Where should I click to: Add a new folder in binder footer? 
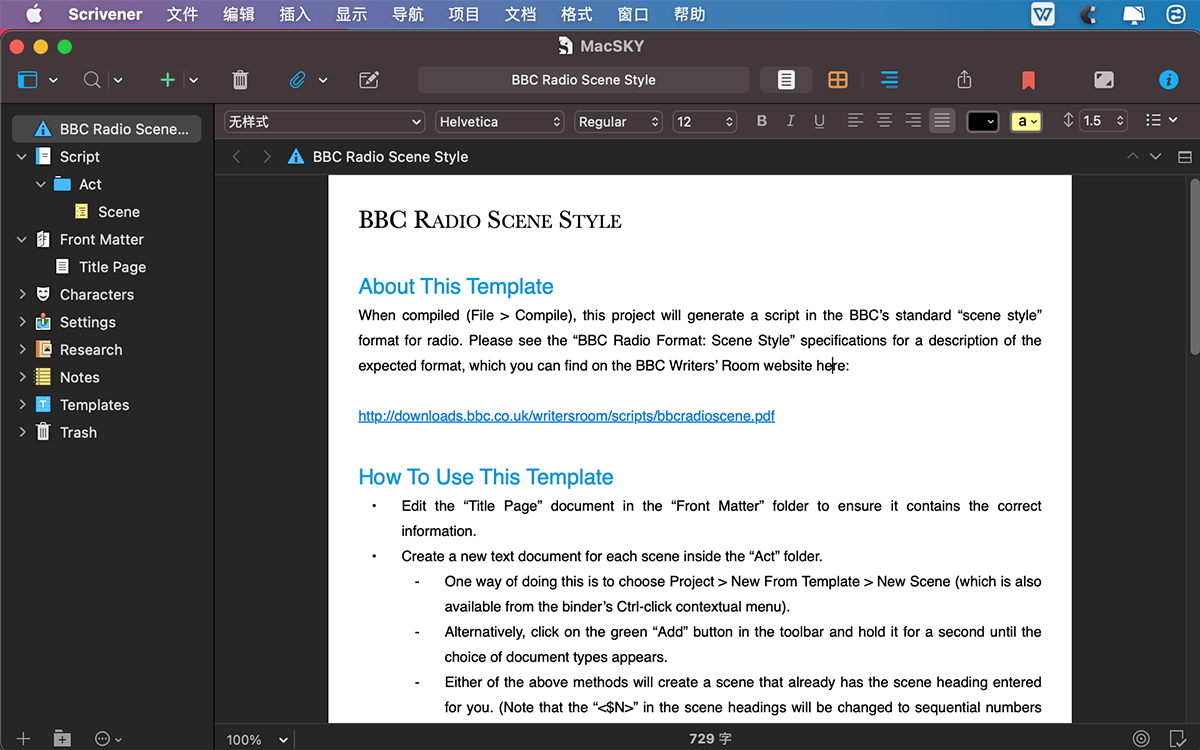[x=62, y=739]
